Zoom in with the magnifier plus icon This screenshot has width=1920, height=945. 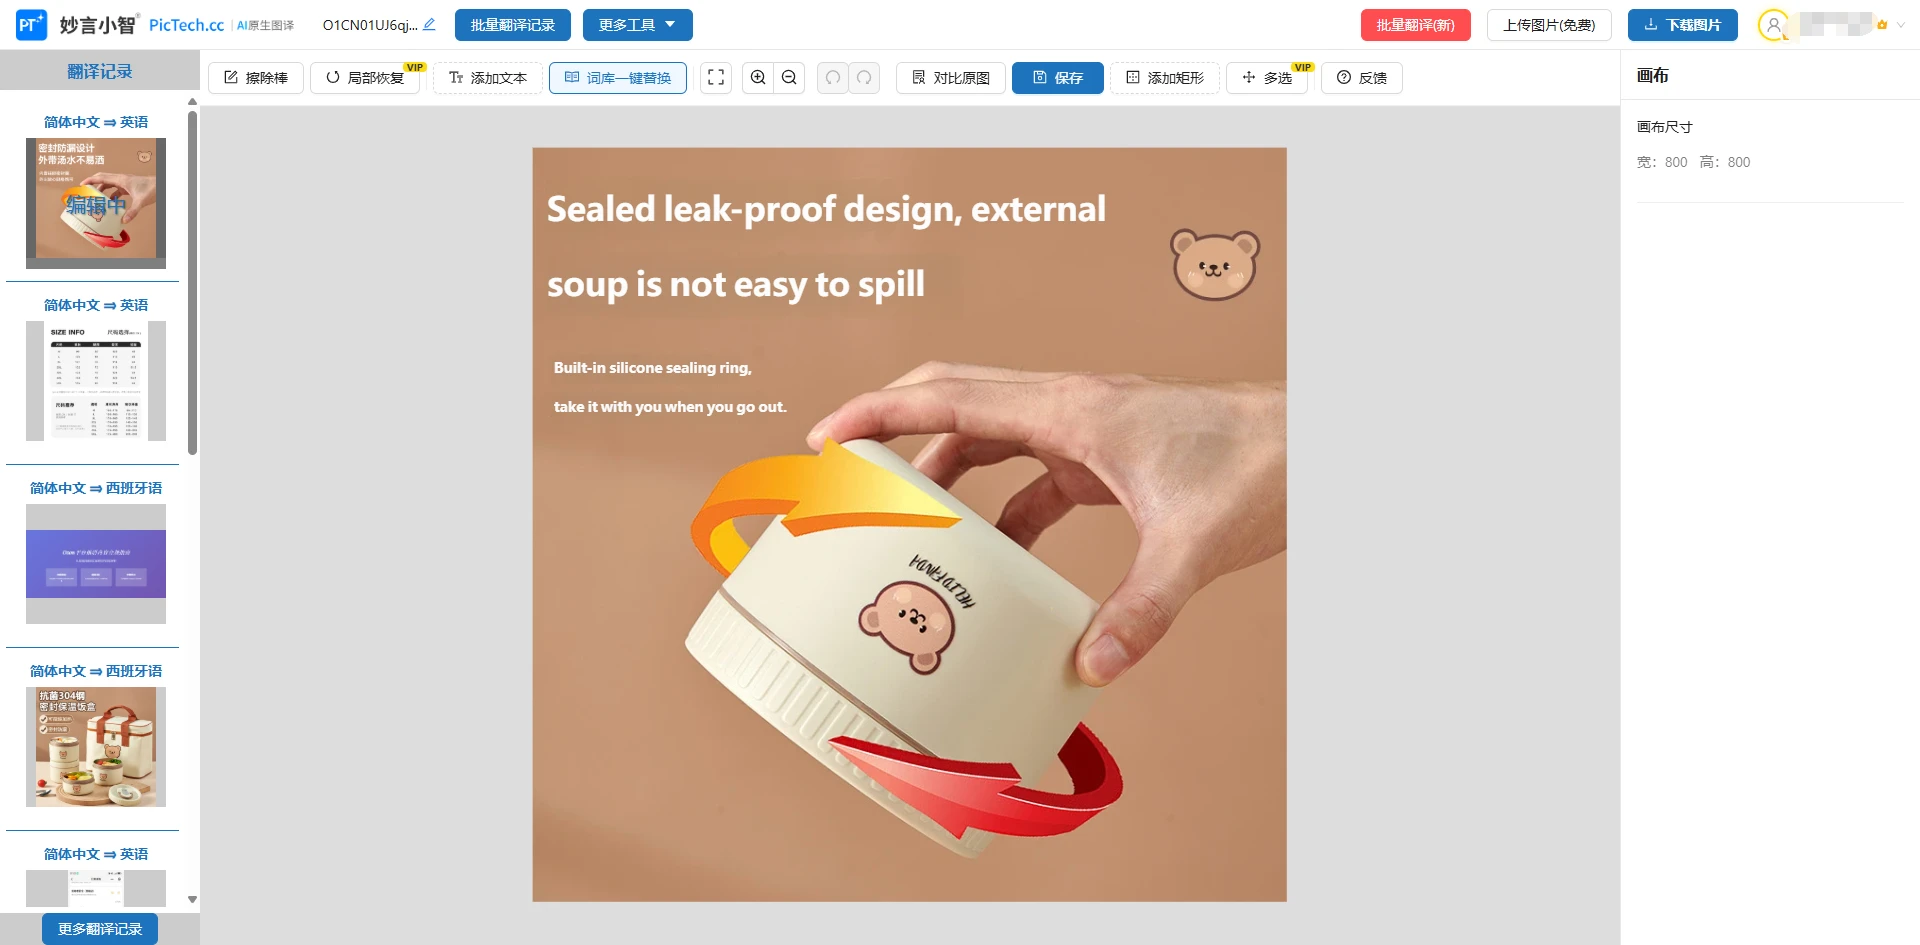pyautogui.click(x=758, y=78)
